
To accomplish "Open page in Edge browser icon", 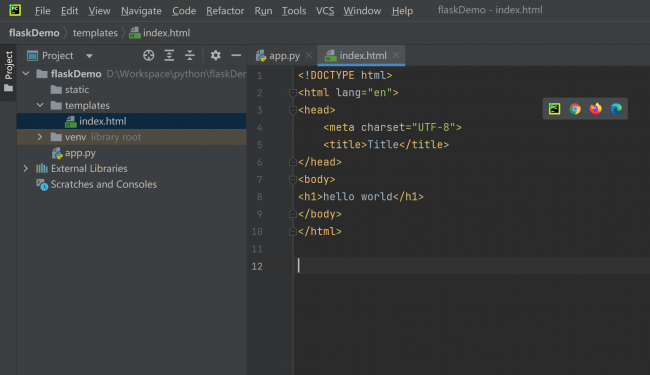I will [616, 109].
